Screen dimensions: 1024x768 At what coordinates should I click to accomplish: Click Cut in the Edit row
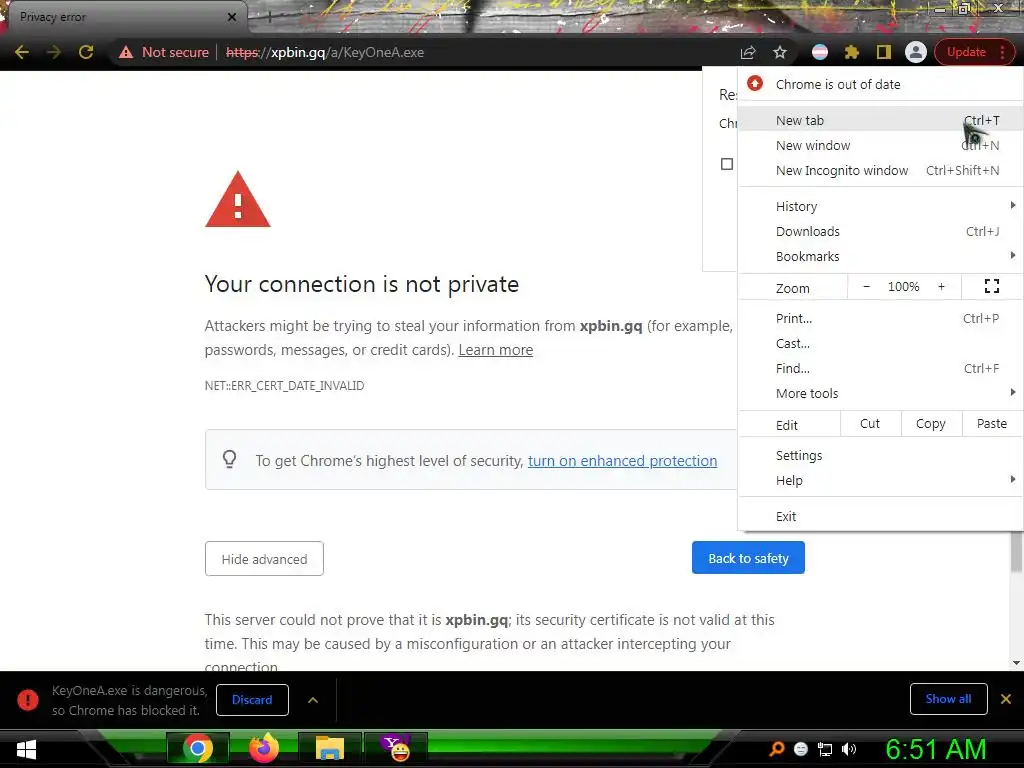click(x=870, y=424)
